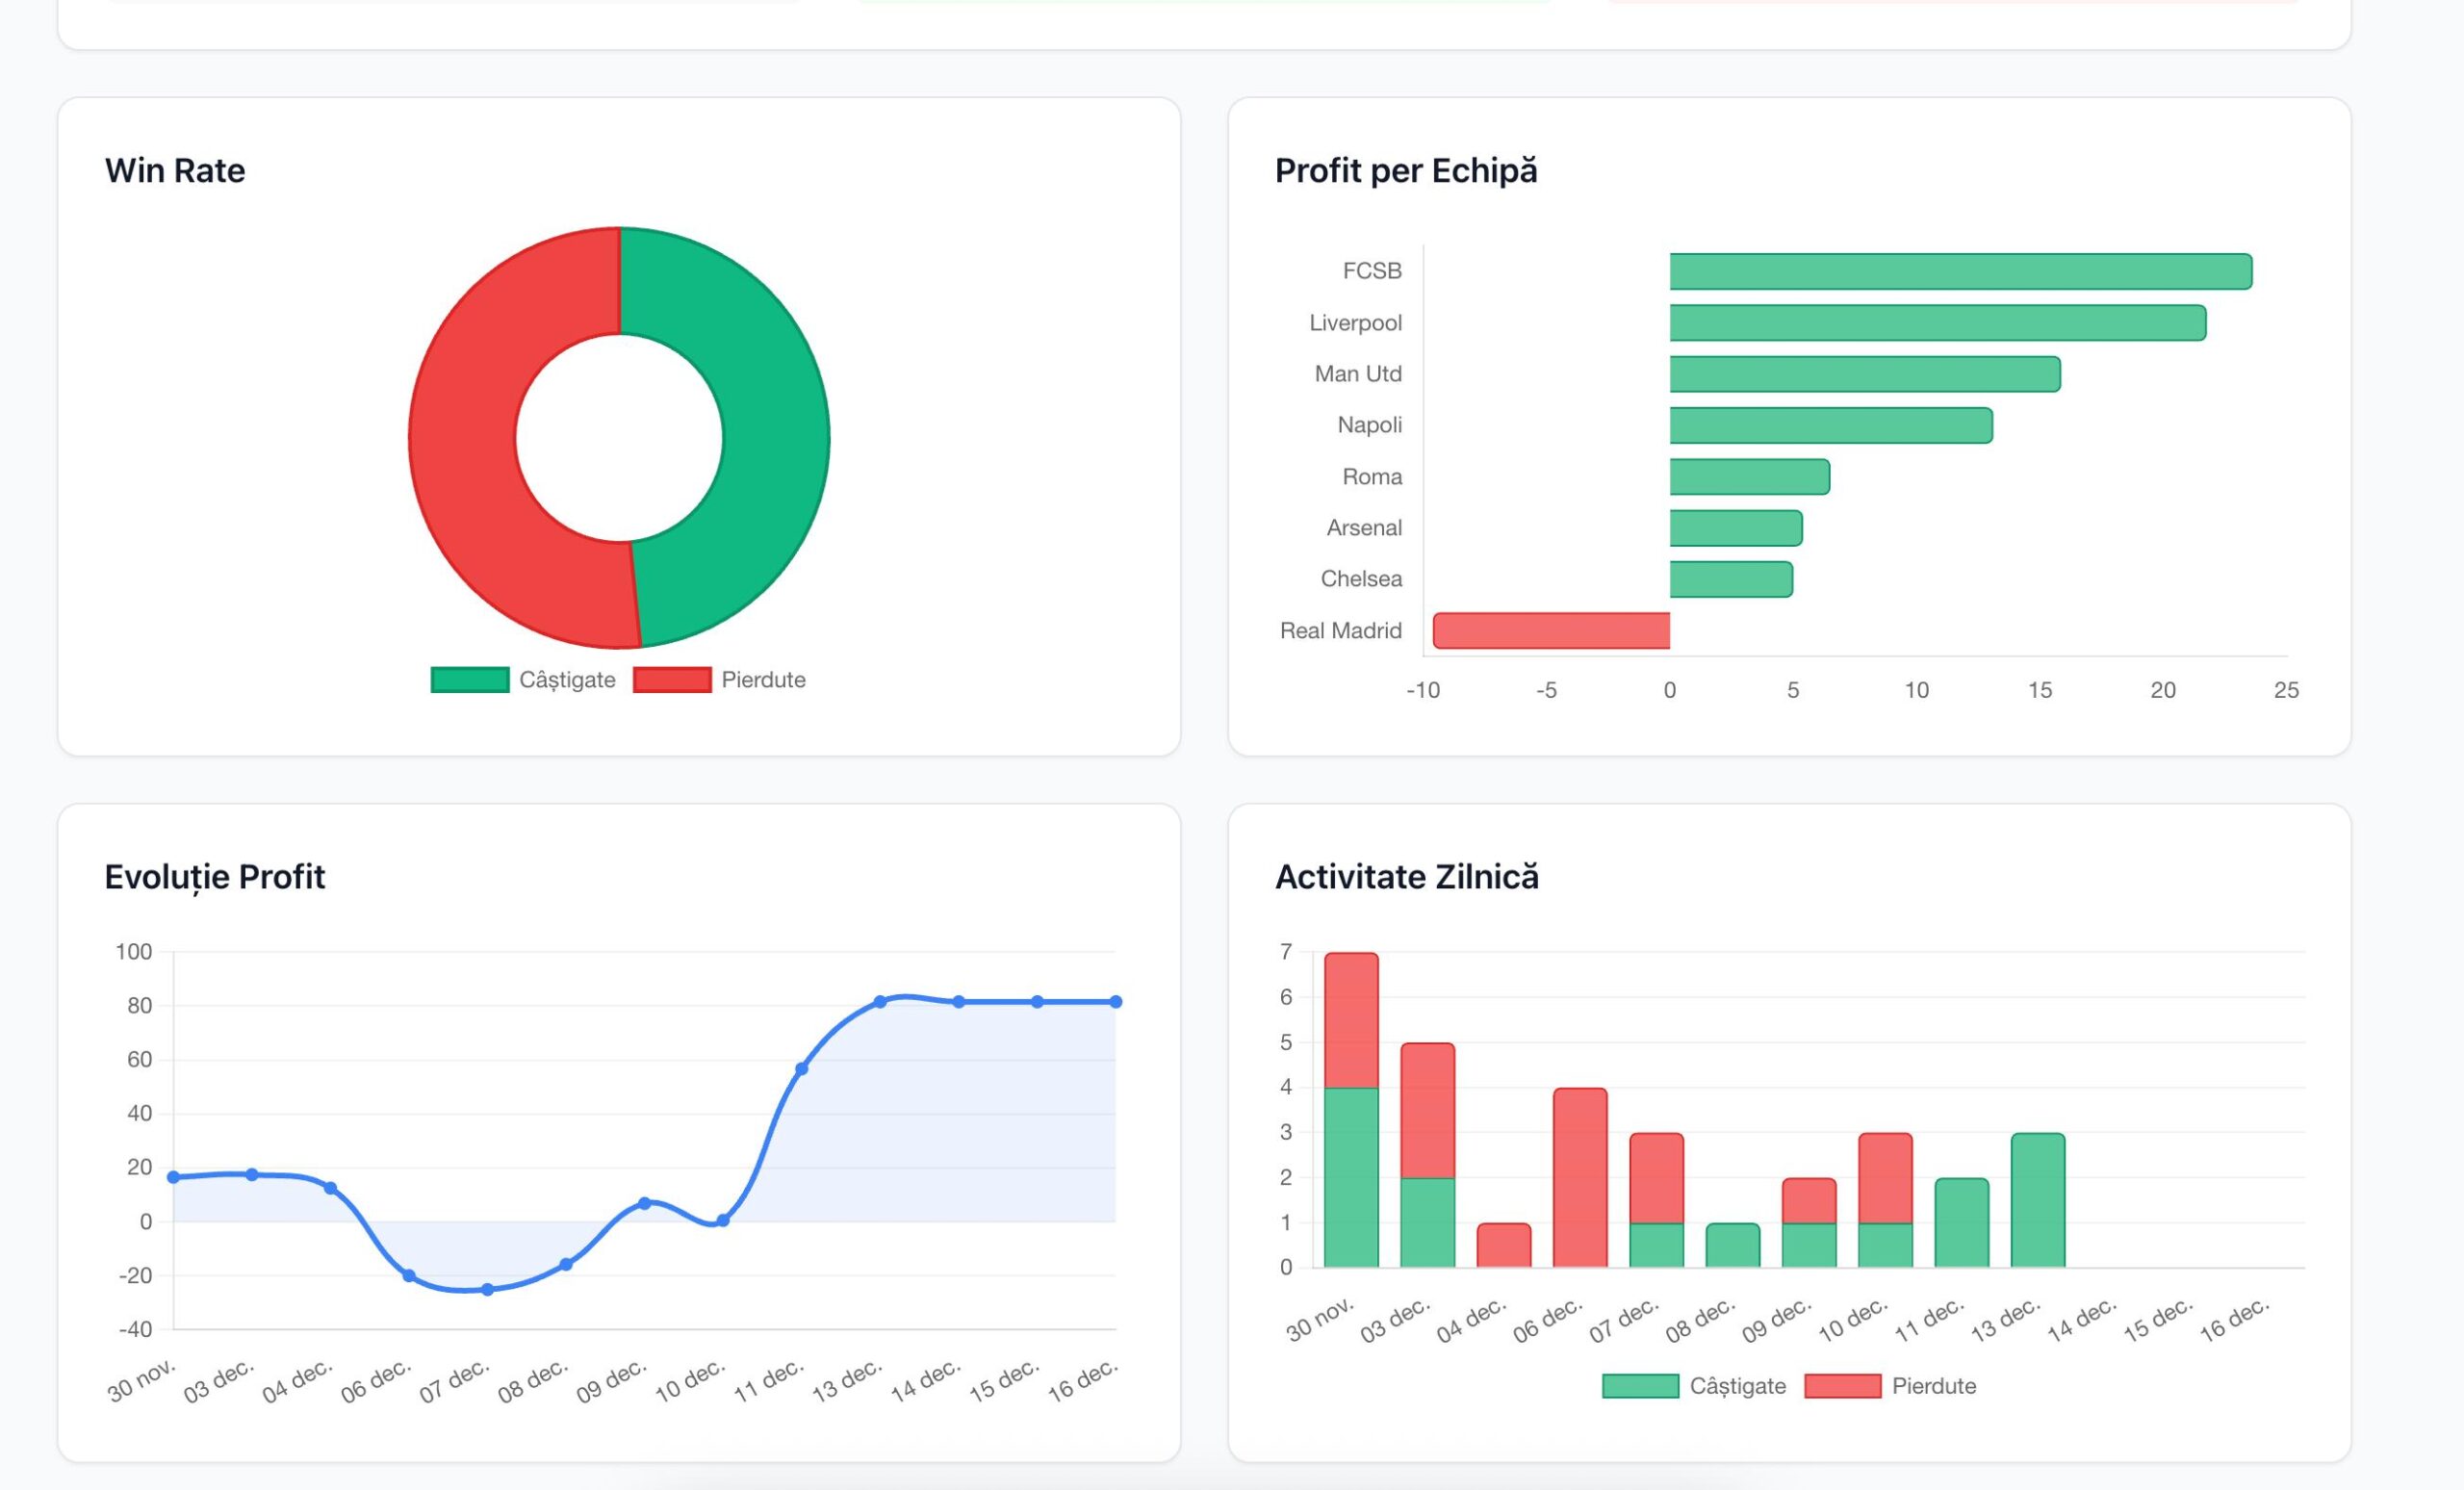Select the Liverpool profit bar

click(1937, 323)
